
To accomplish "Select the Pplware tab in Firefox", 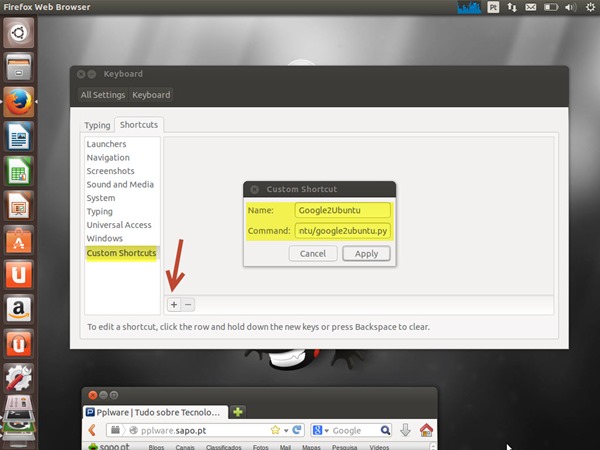I will (155, 412).
